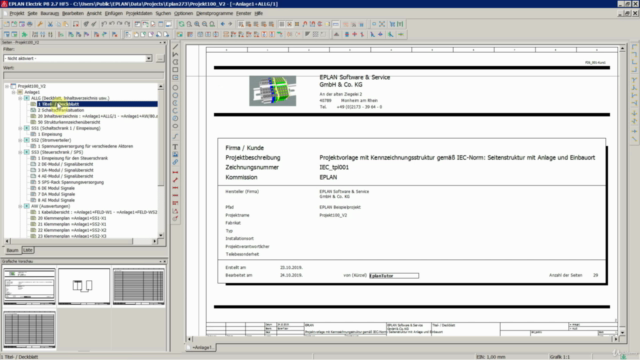The image size is (640, 360).
Task: Collapse the Projekt100_V2 root node
Action: tap(7, 86)
